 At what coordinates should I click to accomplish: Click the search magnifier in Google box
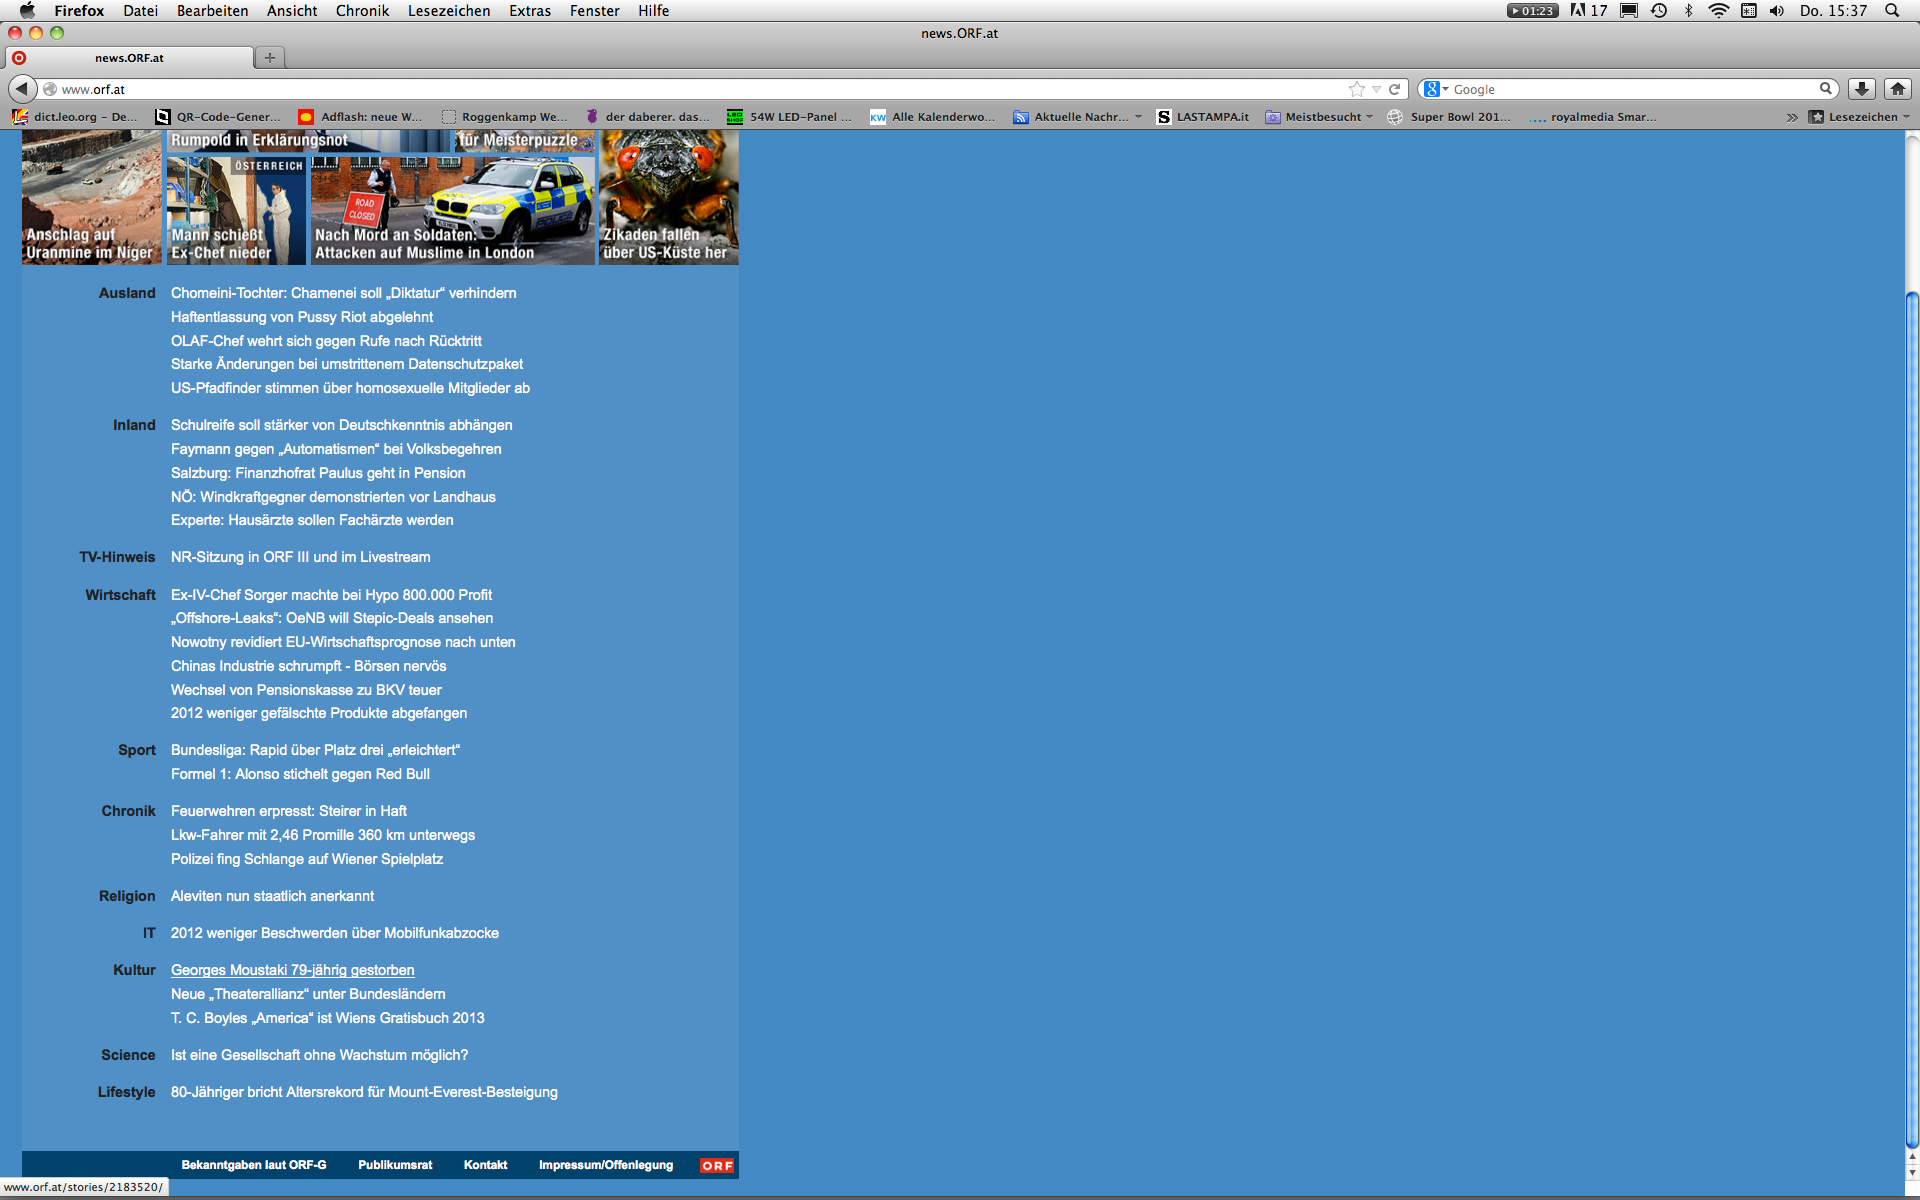click(1826, 89)
